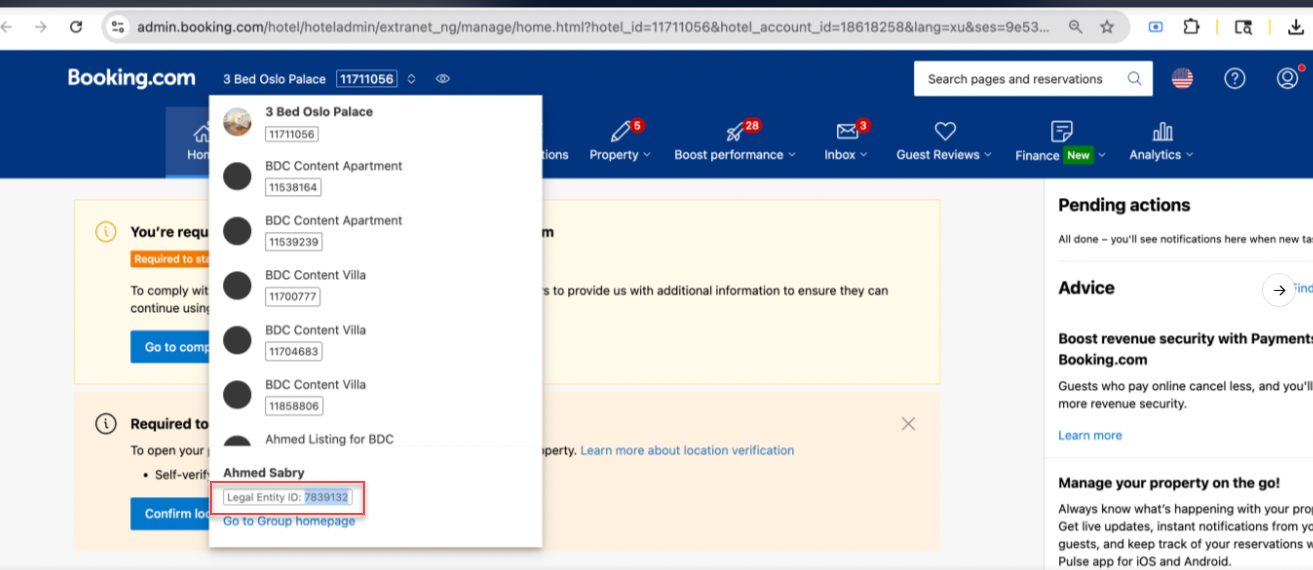Click the Boost performance rocket icon
Image resolution: width=1313 pixels, height=570 pixels.
point(735,131)
